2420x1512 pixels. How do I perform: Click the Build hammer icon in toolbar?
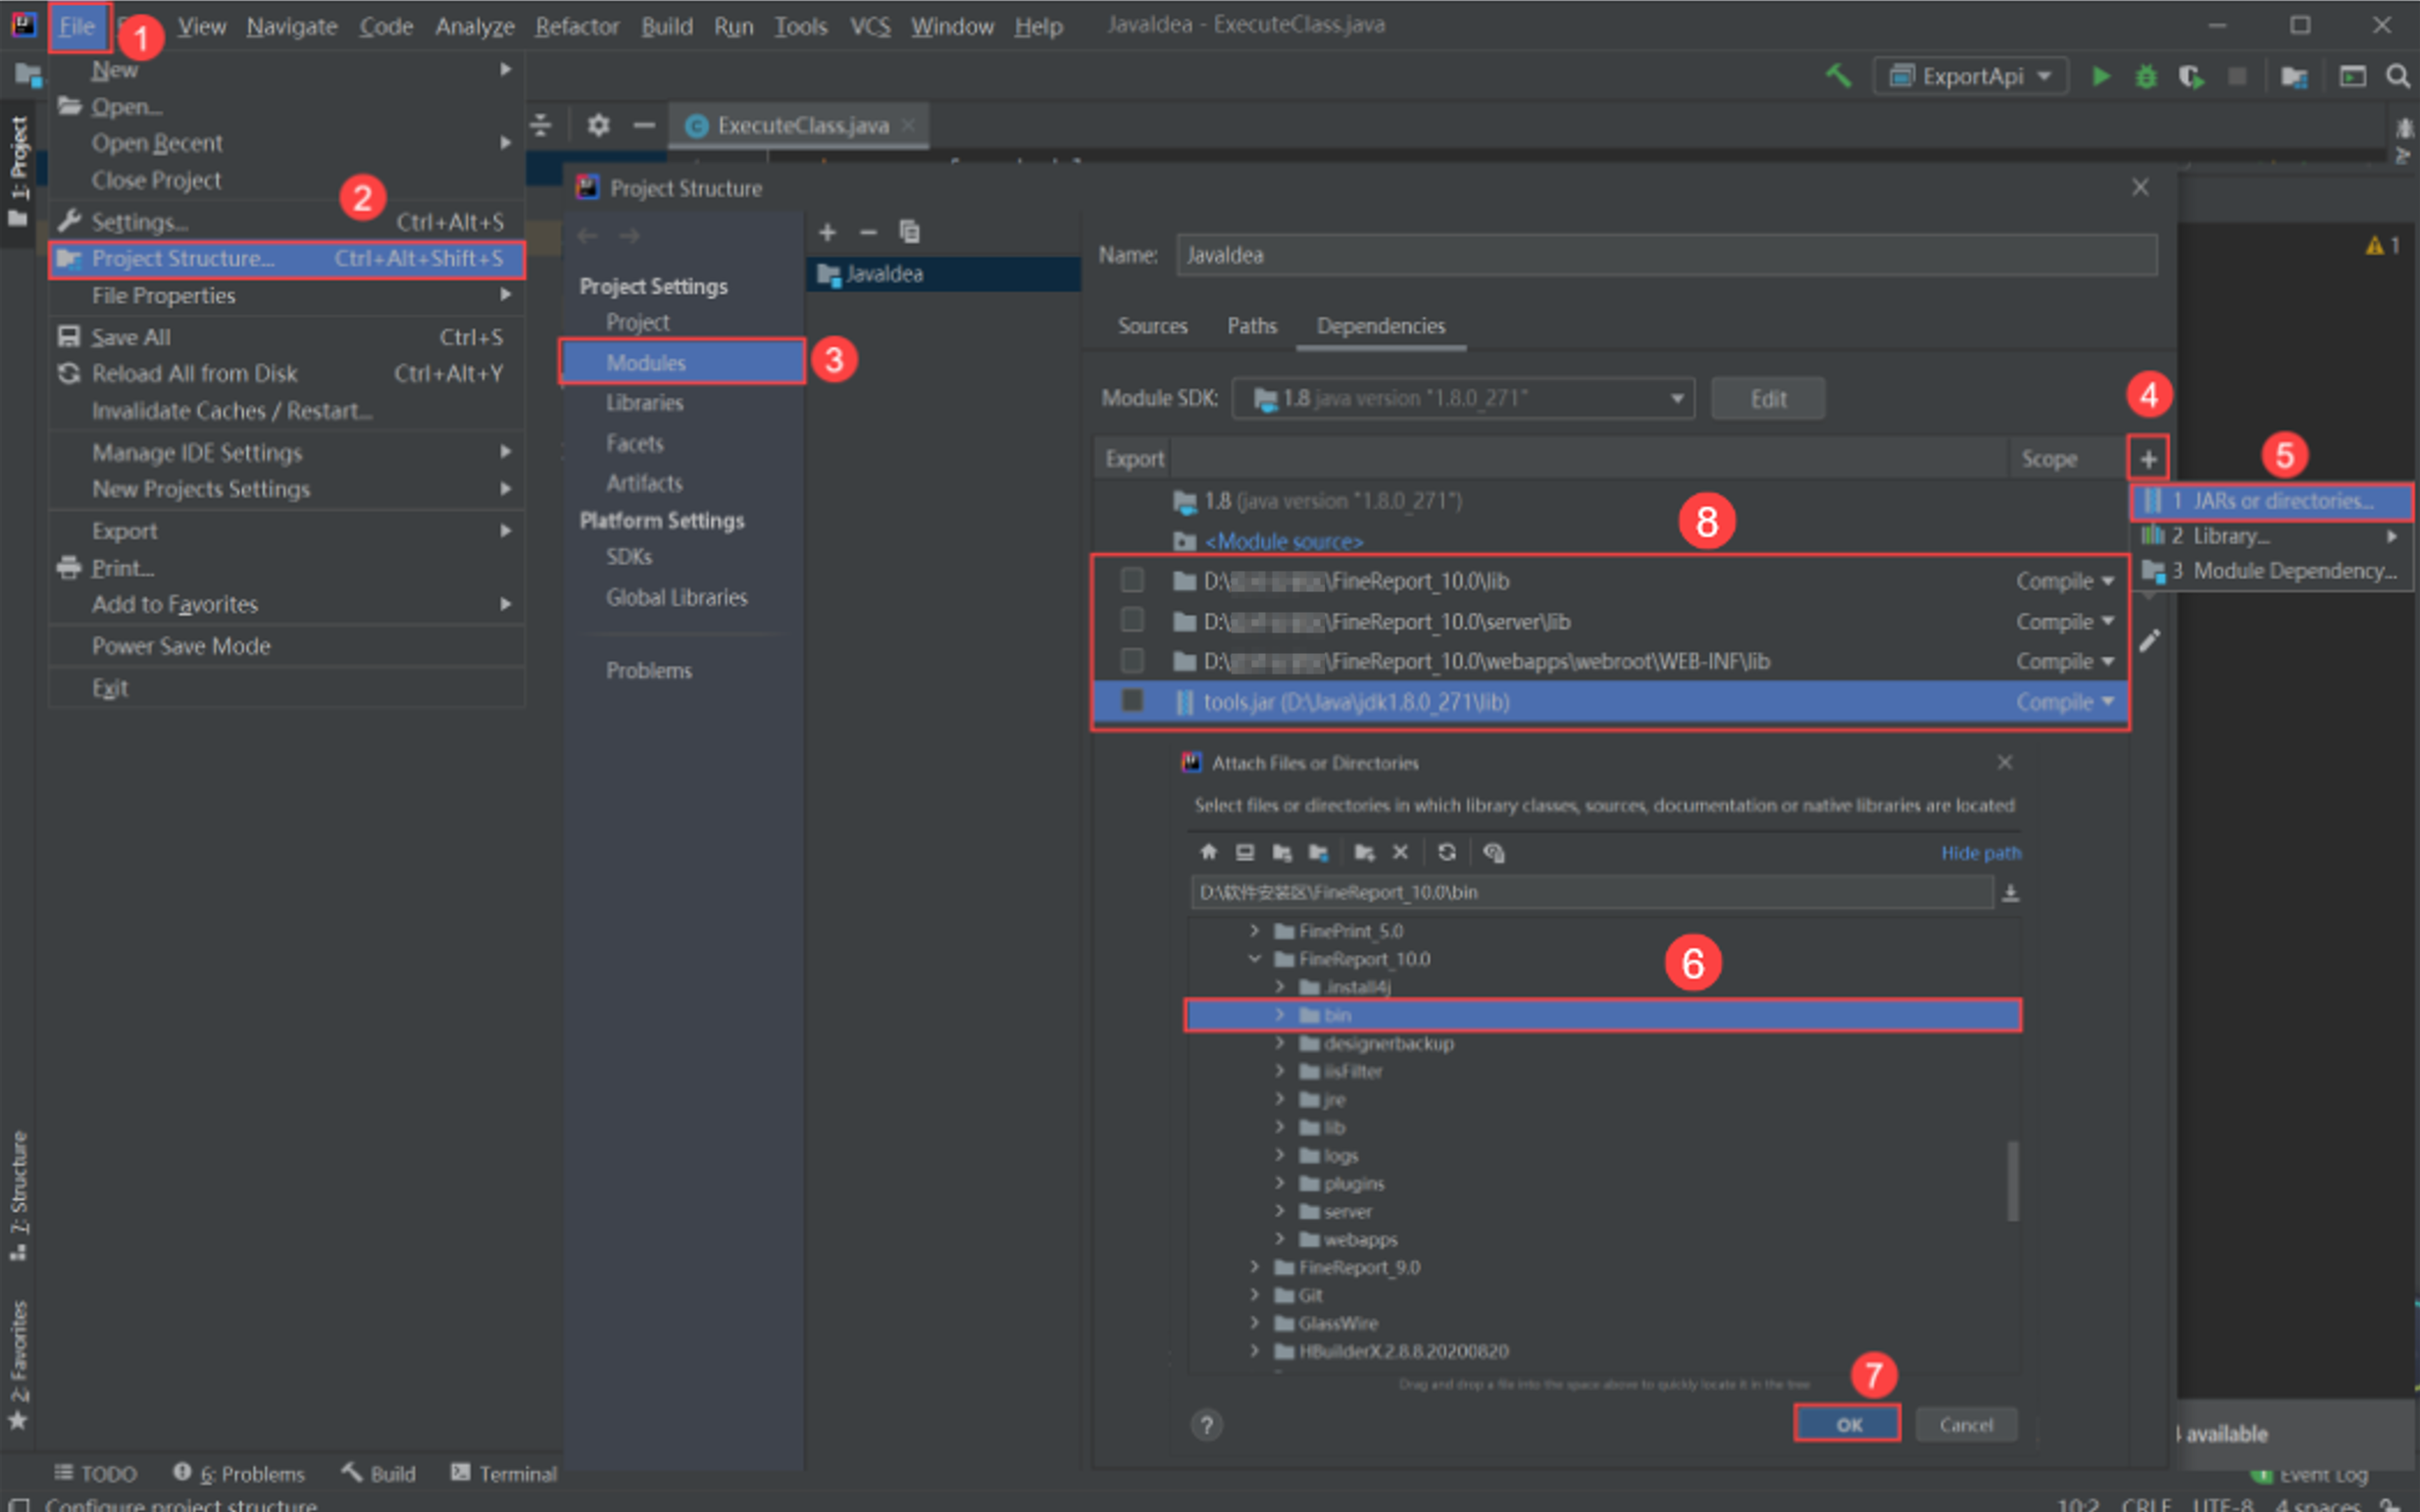(1838, 77)
